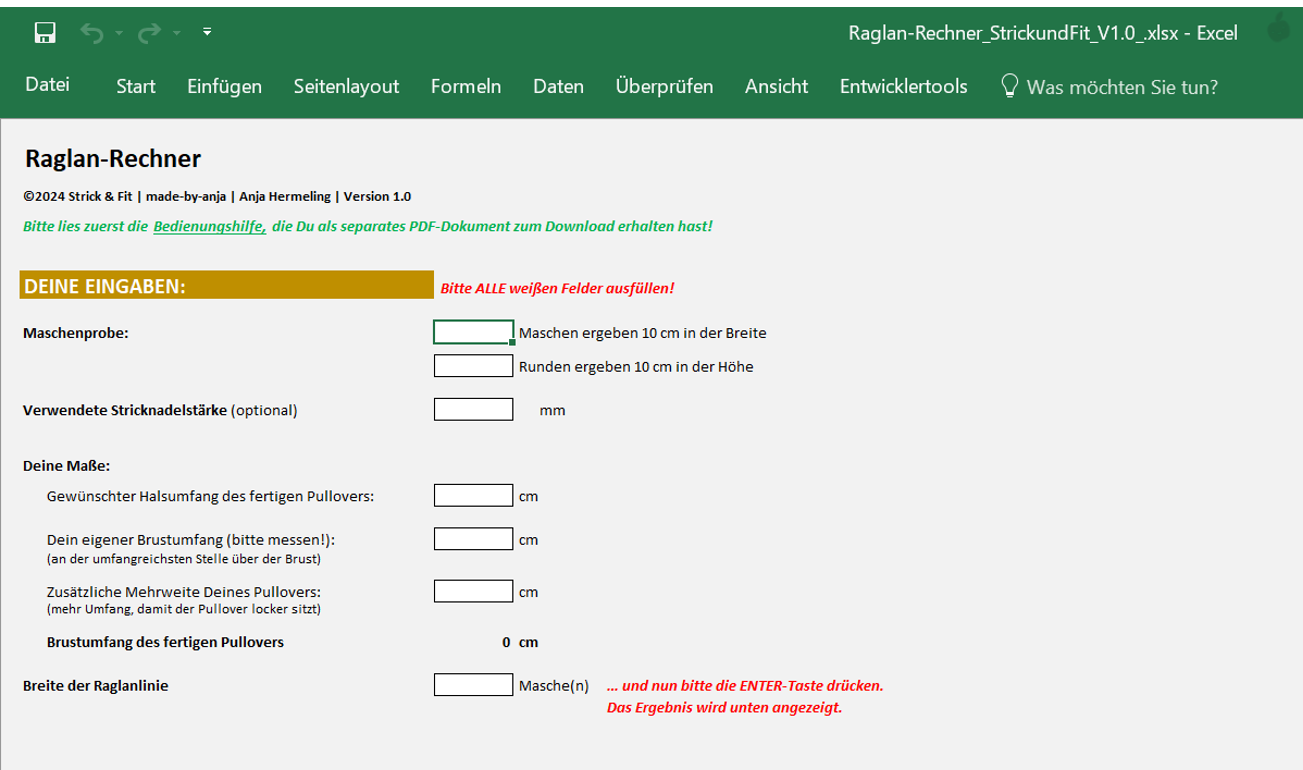
Task: Click the Save disk icon
Action: pyautogui.click(x=44, y=34)
